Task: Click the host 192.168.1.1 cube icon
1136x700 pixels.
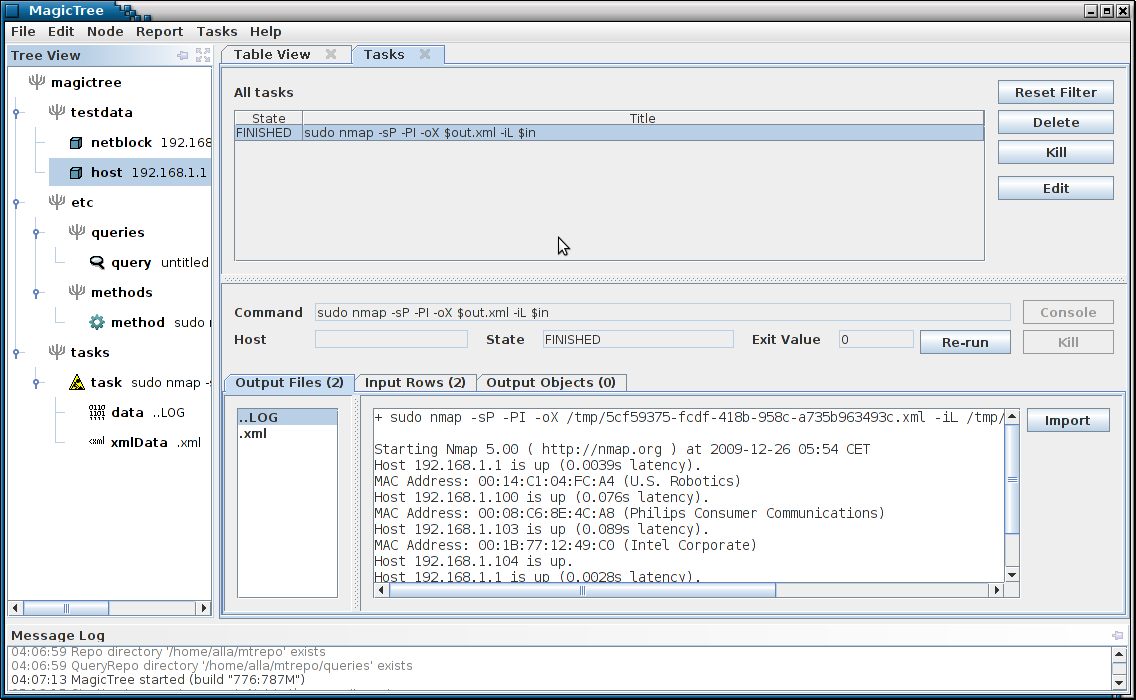Action: pos(76,172)
